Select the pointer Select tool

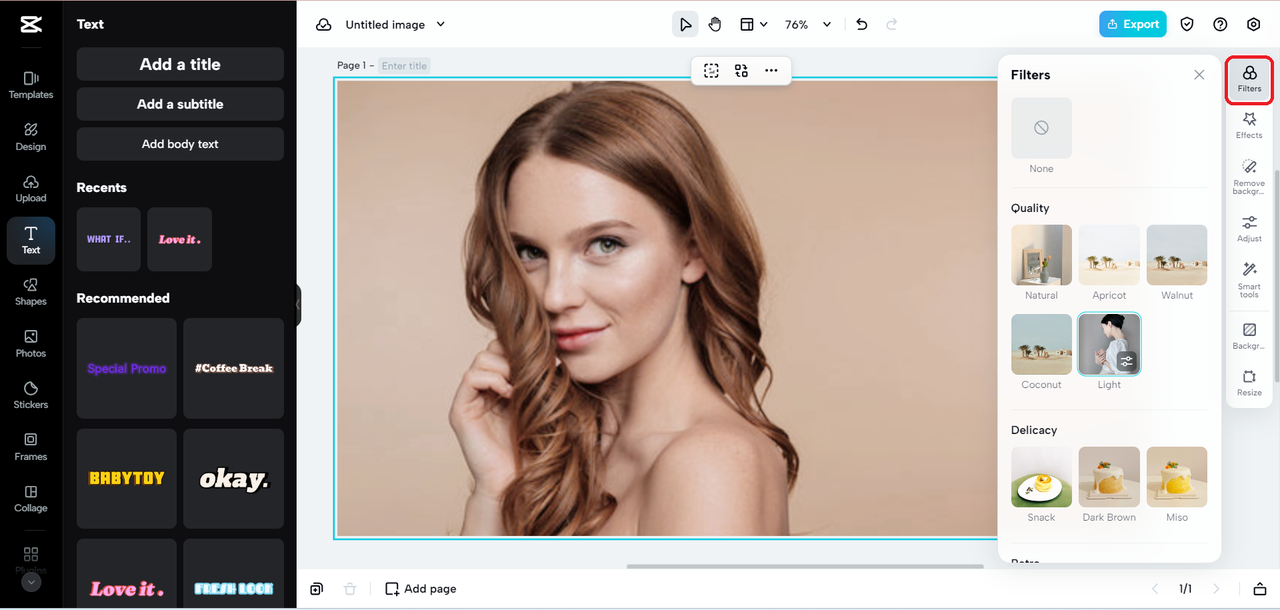pyautogui.click(x=685, y=25)
